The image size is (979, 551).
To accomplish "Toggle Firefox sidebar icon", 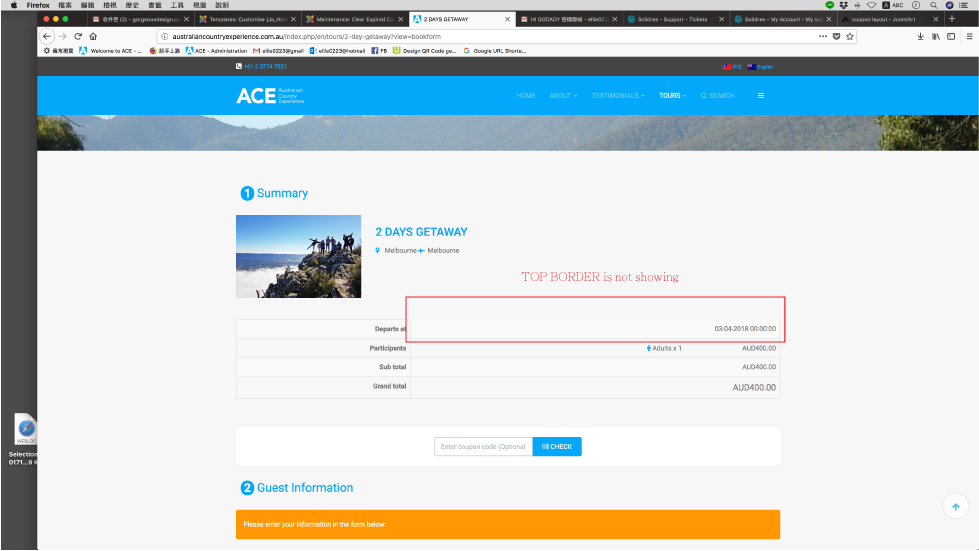I will (951, 36).
